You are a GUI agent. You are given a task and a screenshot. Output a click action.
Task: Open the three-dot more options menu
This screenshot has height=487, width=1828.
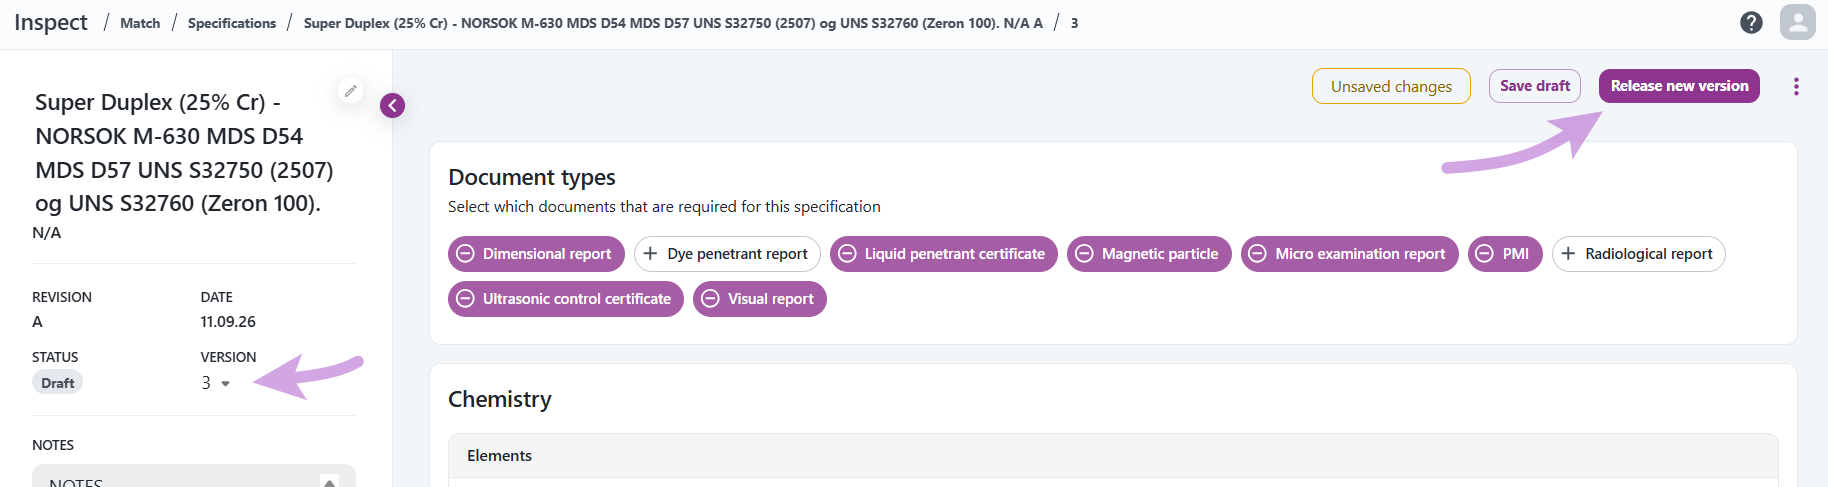tap(1796, 86)
